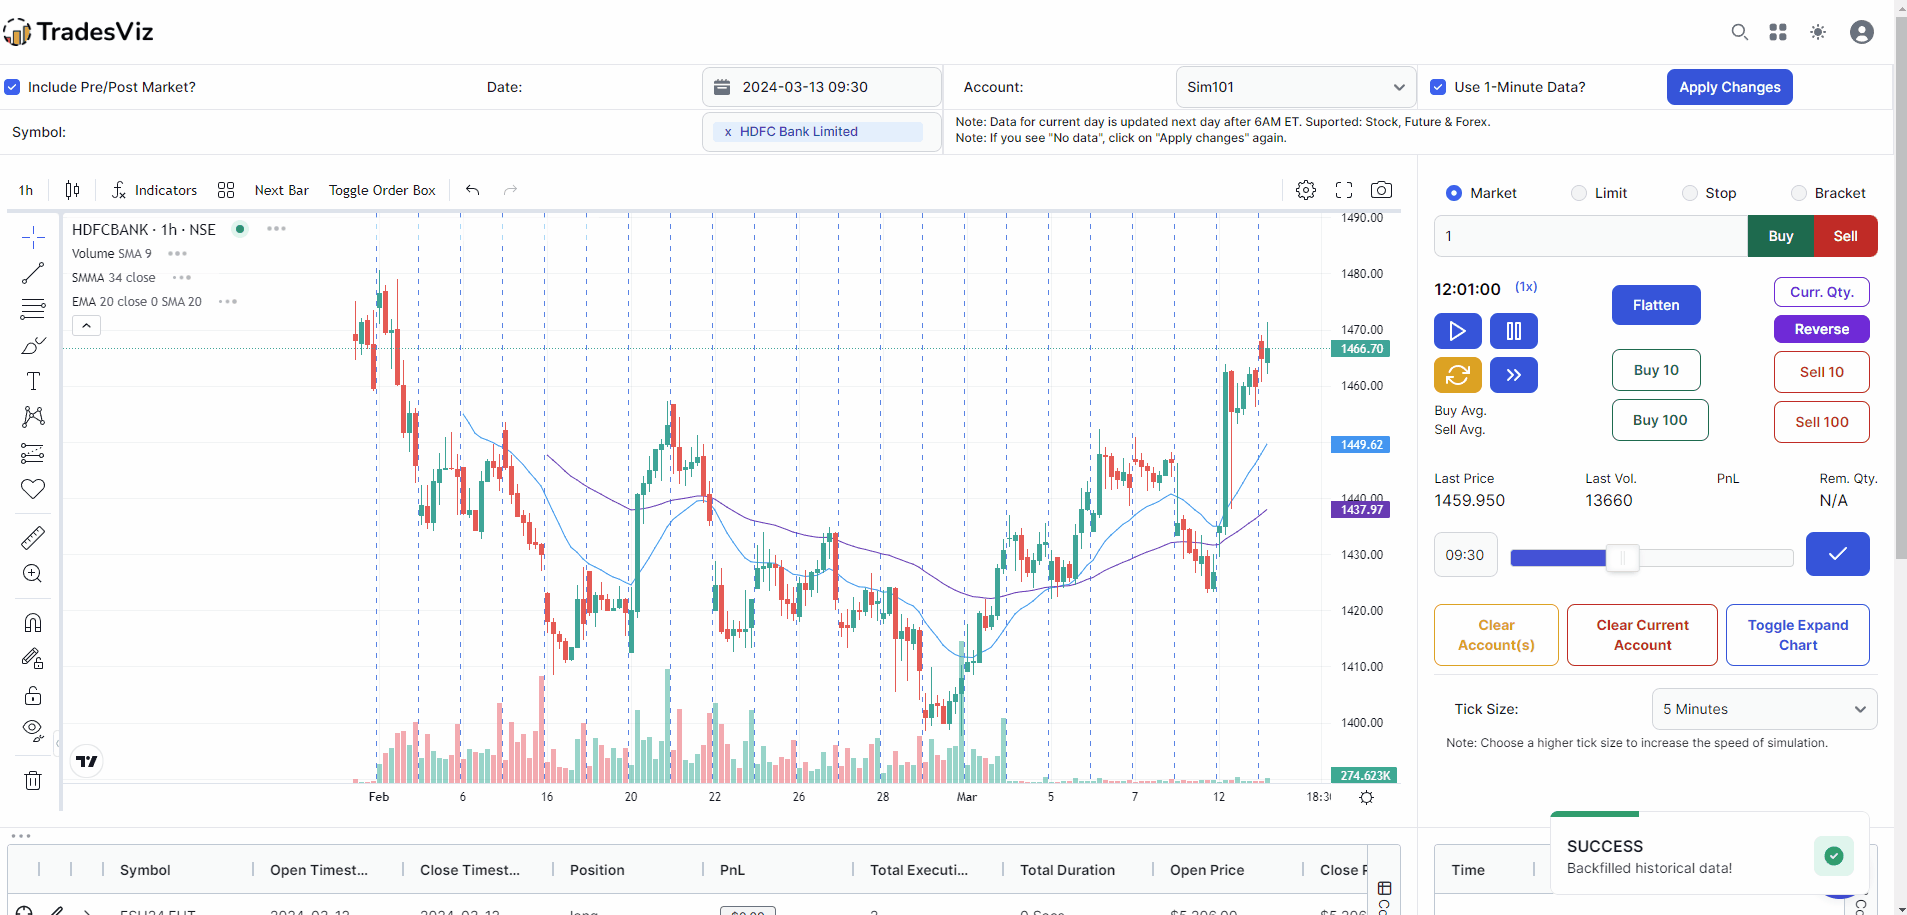This screenshot has height=915, width=1907.
Task: Click Next Bar in chart toolbar
Action: coord(282,190)
